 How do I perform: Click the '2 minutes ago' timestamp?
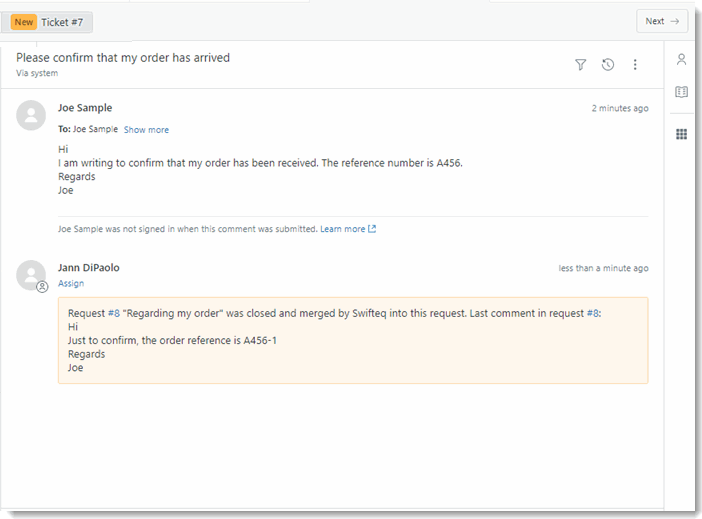pyautogui.click(x=620, y=108)
